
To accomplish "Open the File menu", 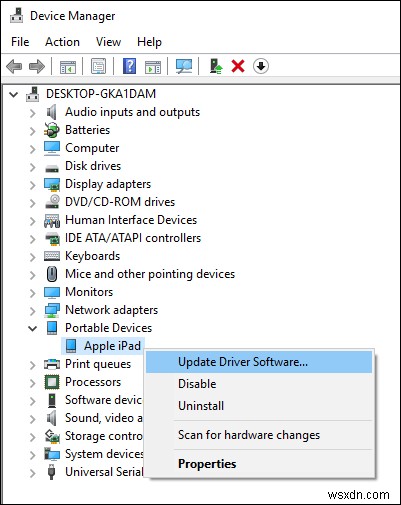I will (x=20, y=42).
